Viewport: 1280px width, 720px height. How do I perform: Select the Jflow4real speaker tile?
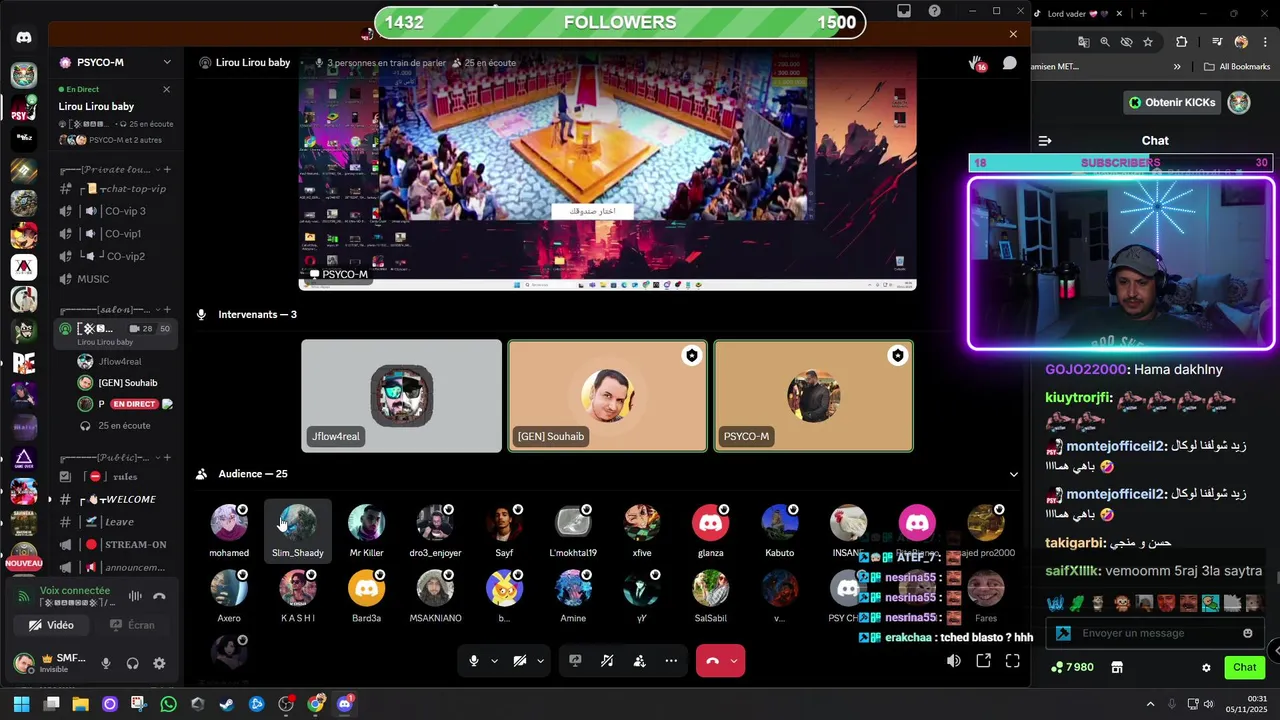(x=401, y=396)
